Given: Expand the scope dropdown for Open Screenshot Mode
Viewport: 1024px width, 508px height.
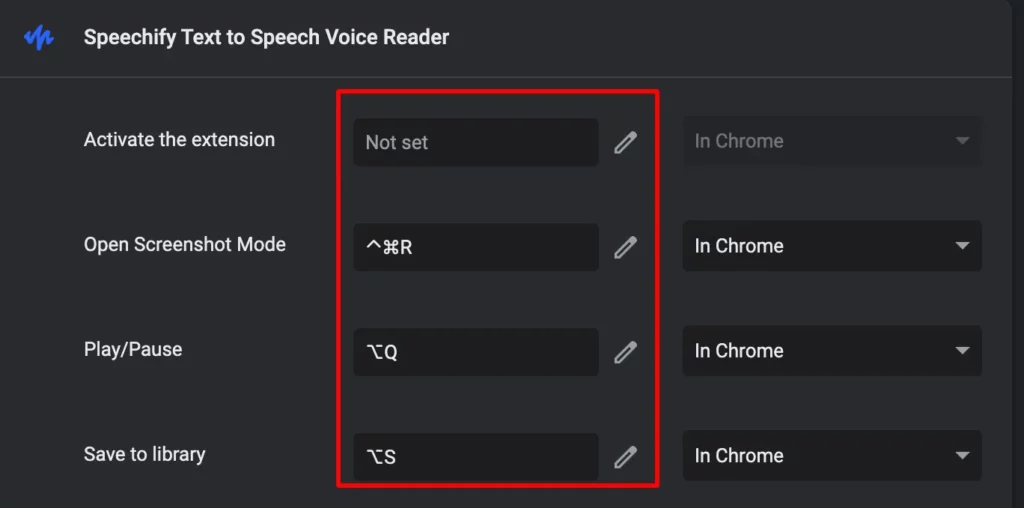Looking at the screenshot, I should pyautogui.click(x=831, y=246).
